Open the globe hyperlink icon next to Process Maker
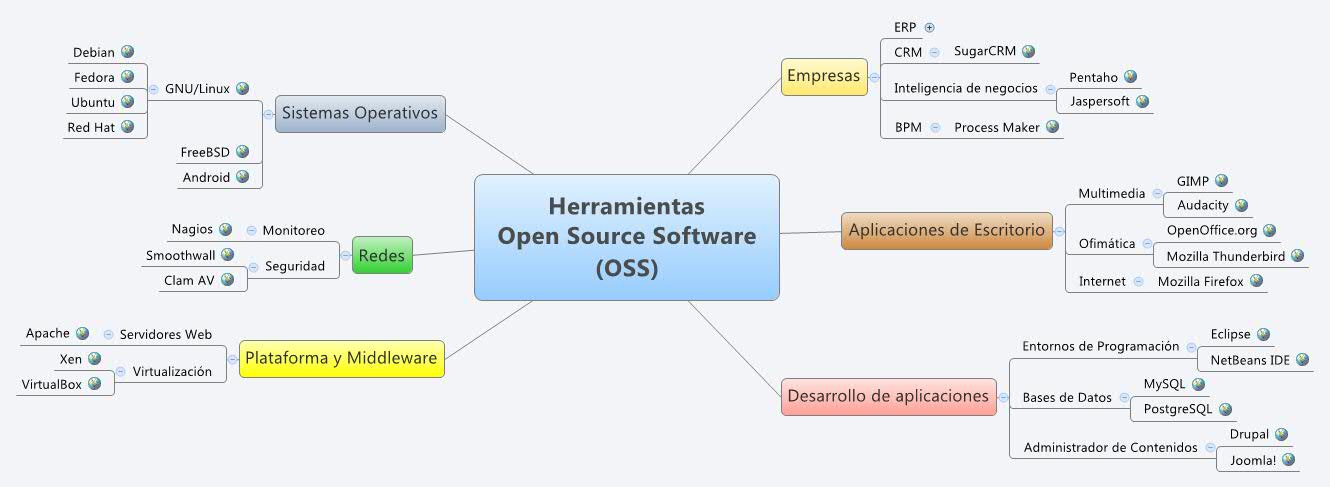This screenshot has width=1330, height=487. [x=1051, y=127]
